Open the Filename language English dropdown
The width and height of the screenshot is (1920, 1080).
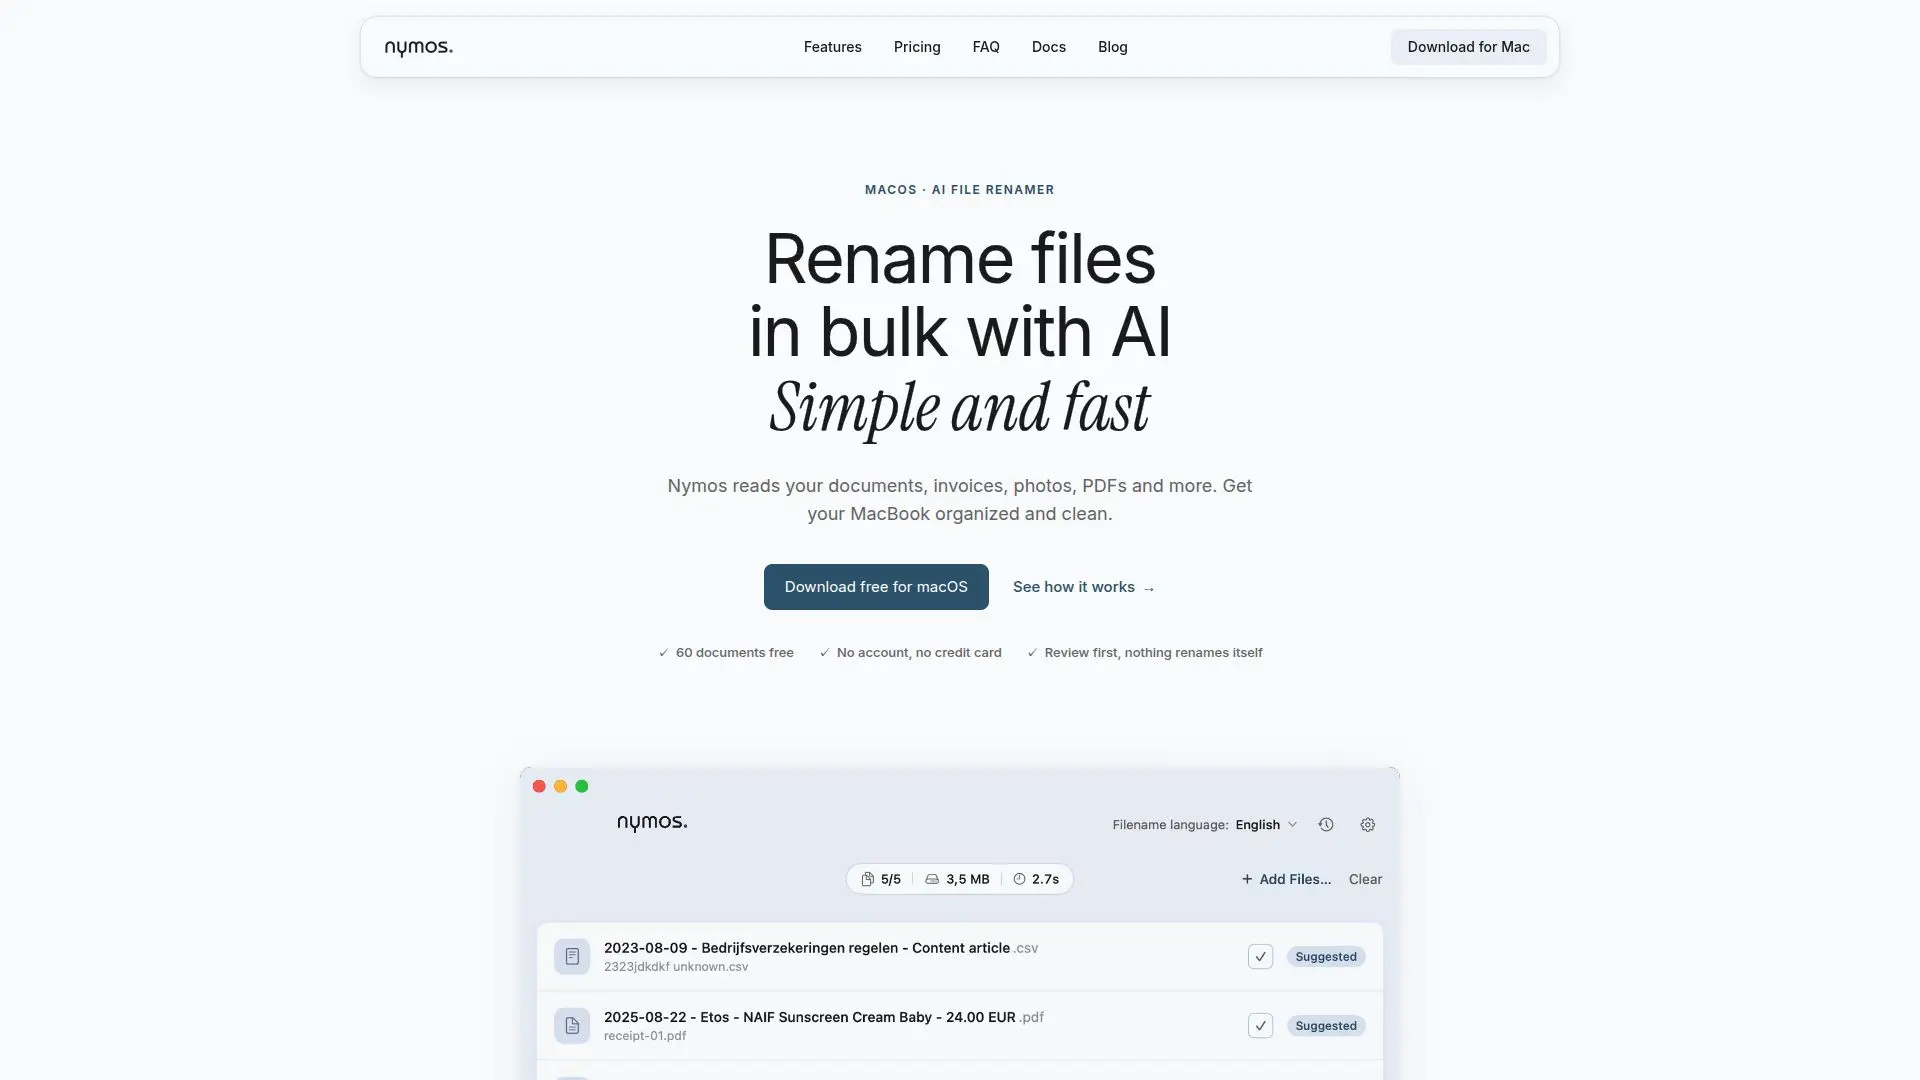pos(1266,825)
